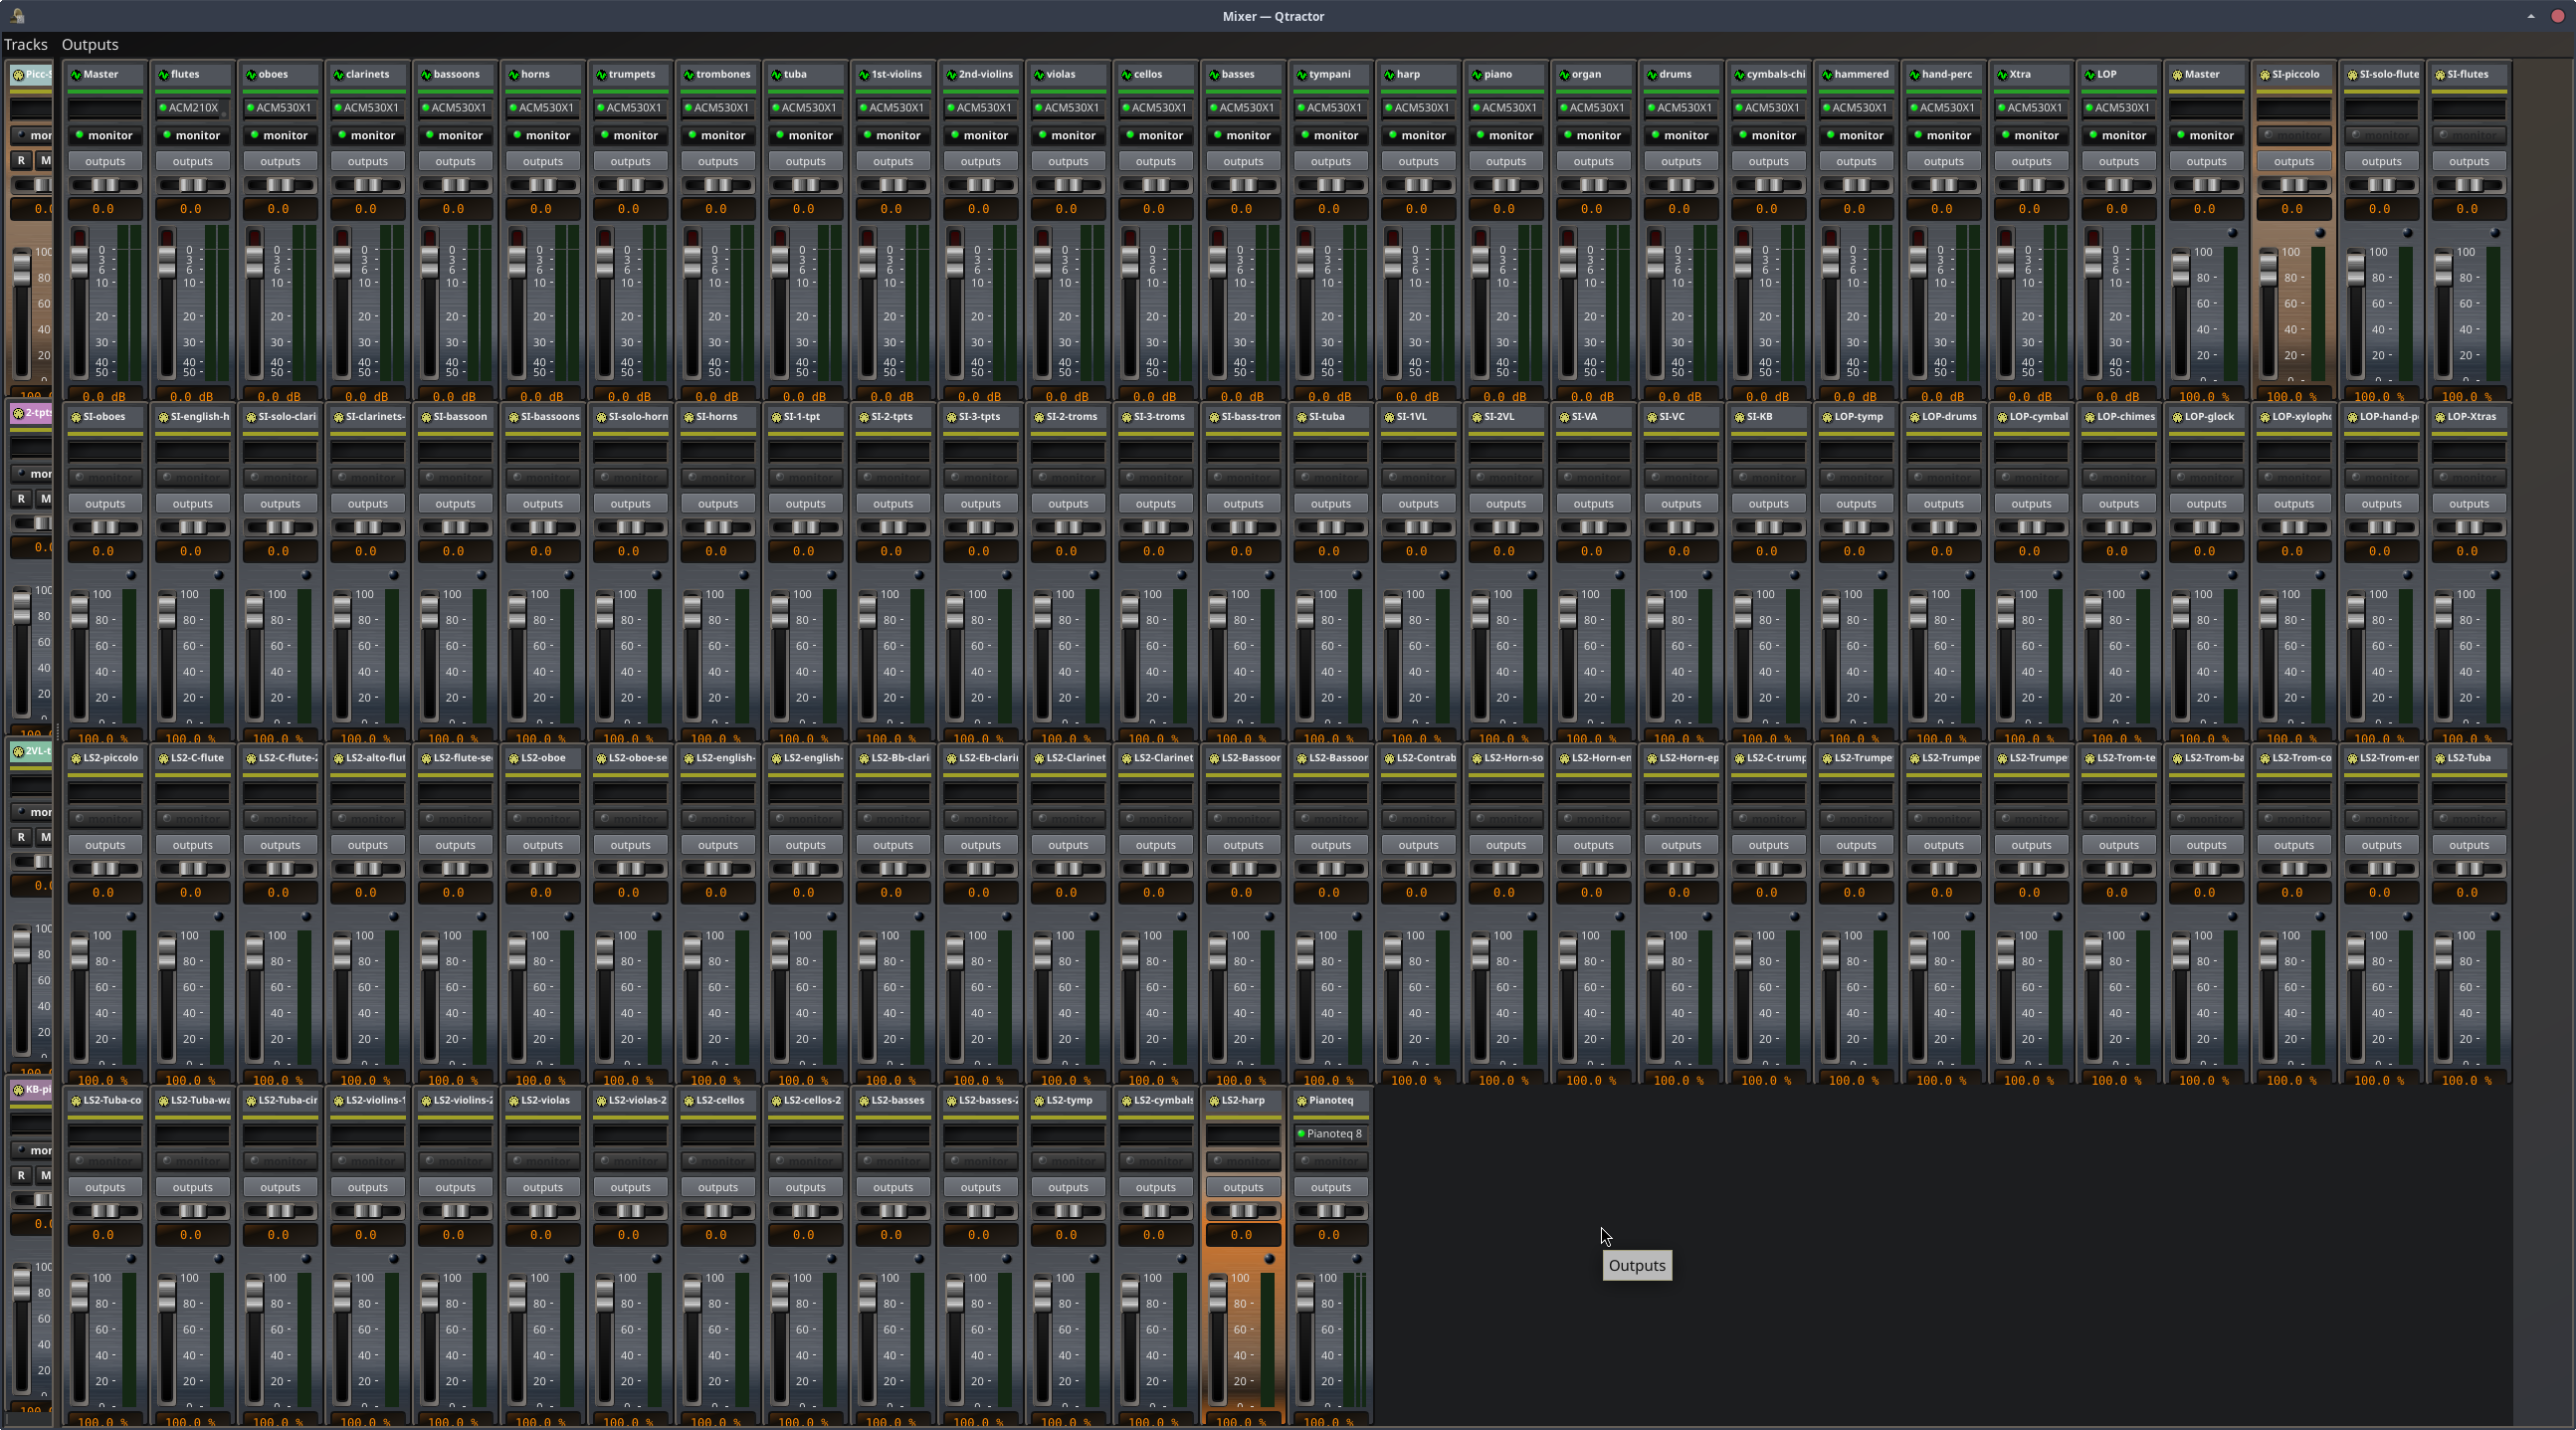Click the harp bus waveform icon
Screen dimensions: 2576x1430
(1390, 75)
